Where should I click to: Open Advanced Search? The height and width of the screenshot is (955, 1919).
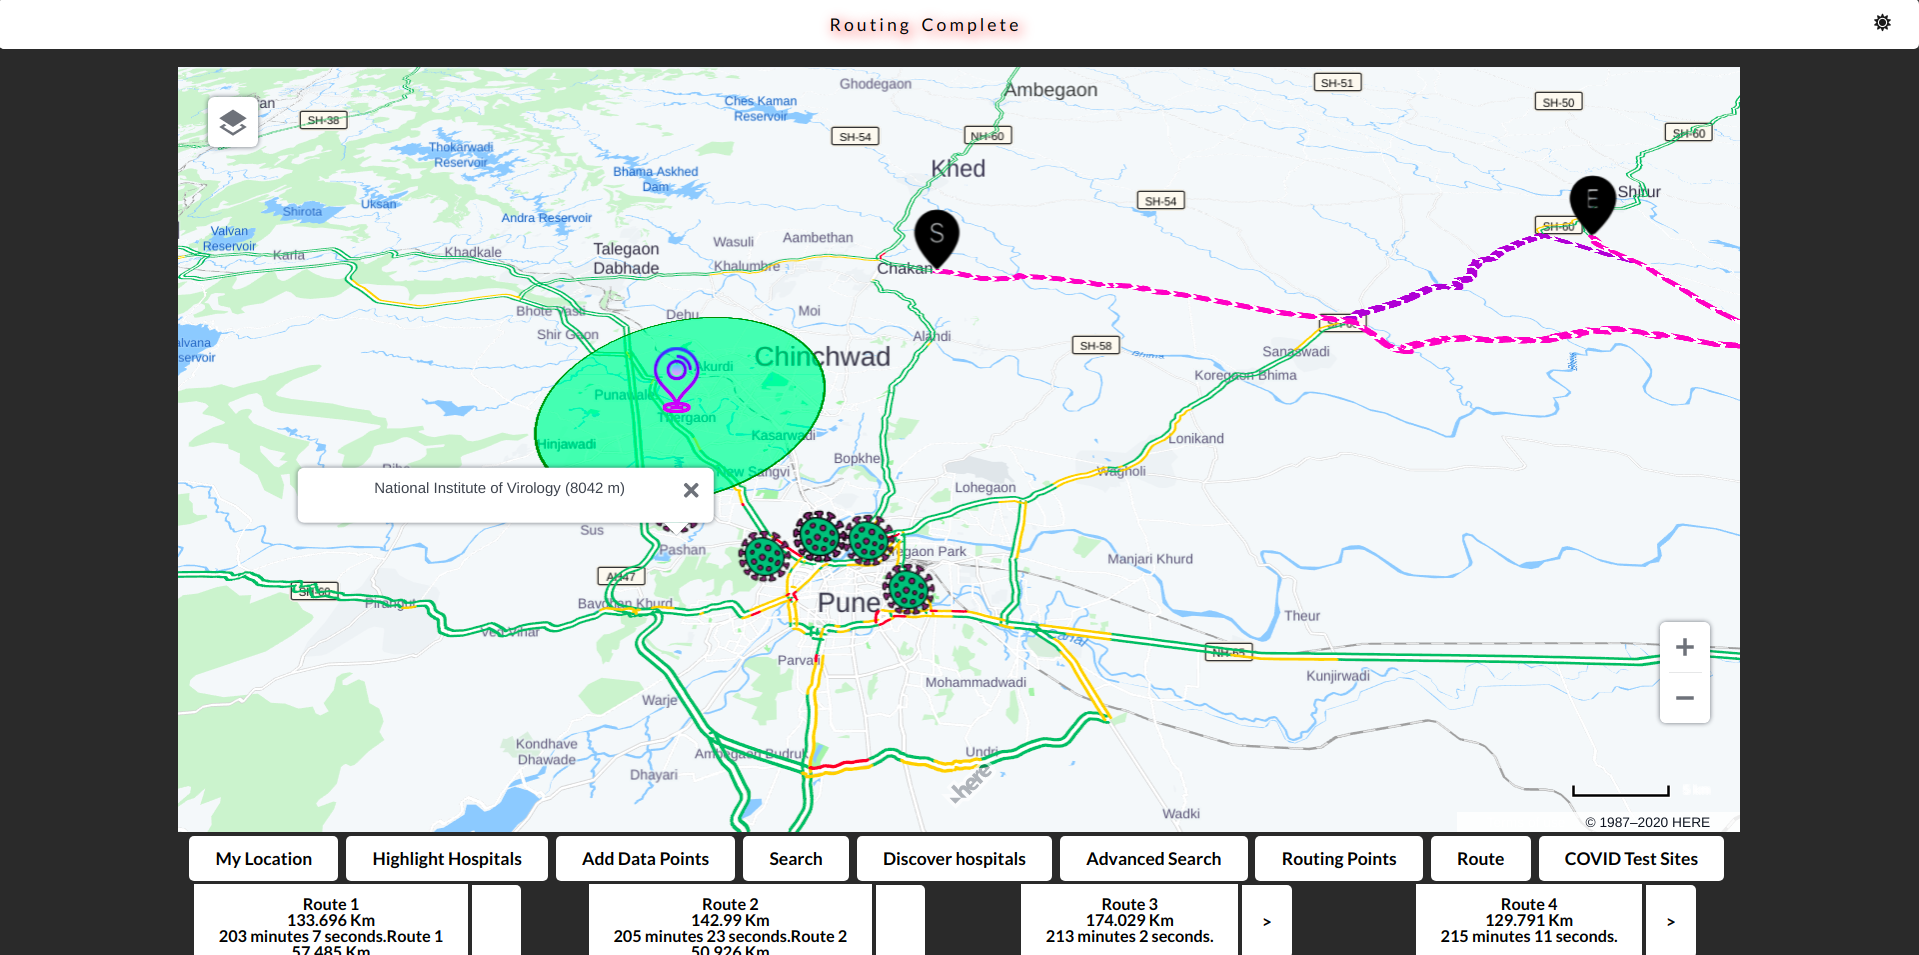(x=1153, y=859)
